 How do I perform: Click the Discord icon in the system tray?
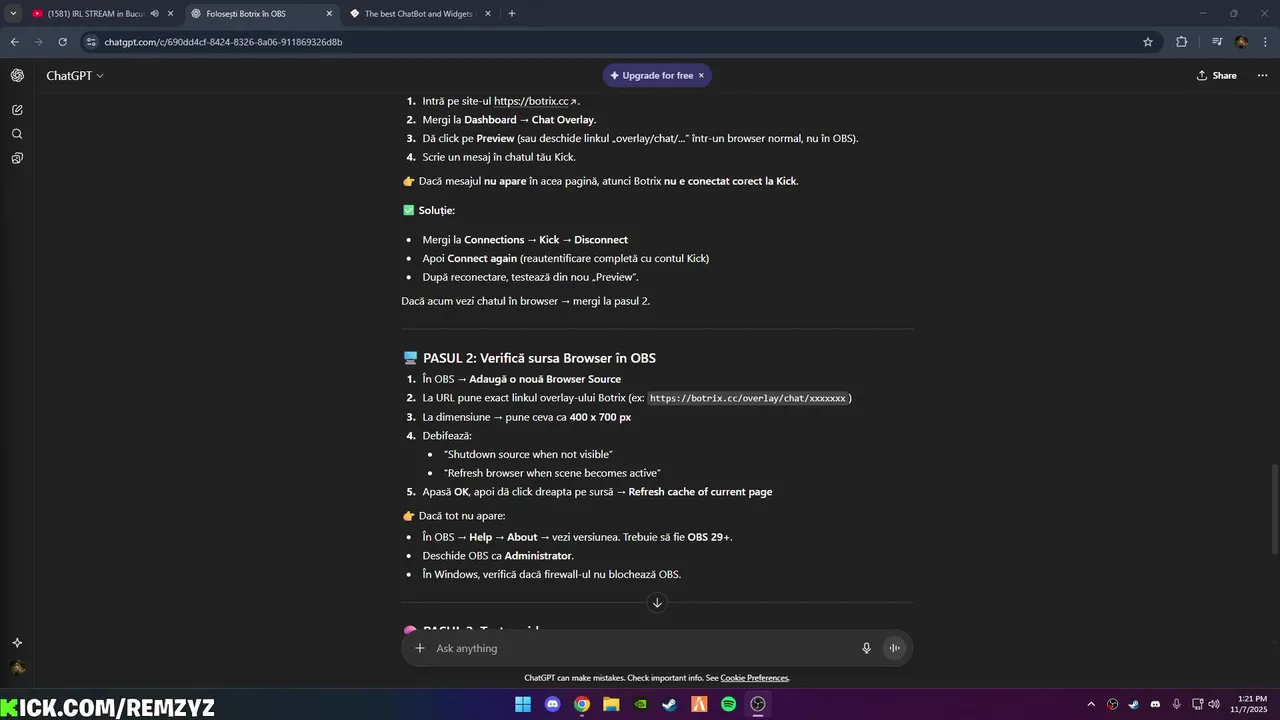[x=1155, y=704]
